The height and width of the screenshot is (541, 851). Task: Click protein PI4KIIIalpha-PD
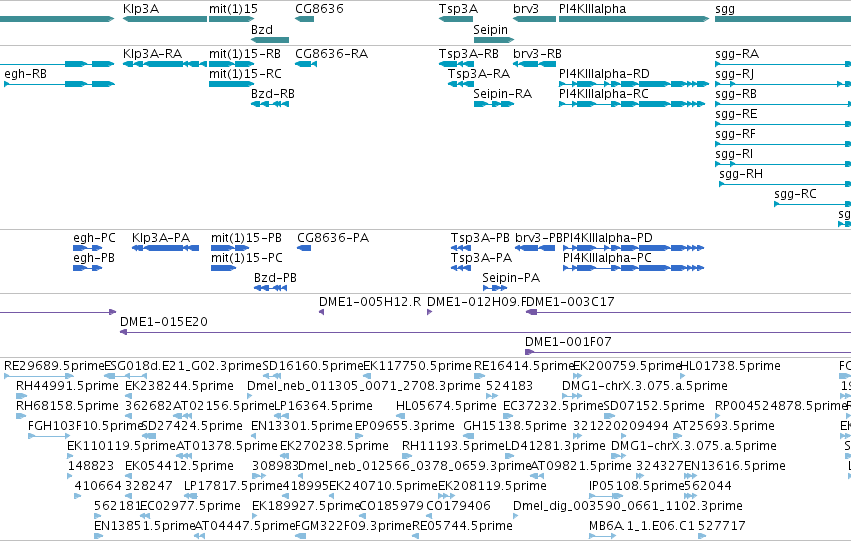tap(633, 248)
